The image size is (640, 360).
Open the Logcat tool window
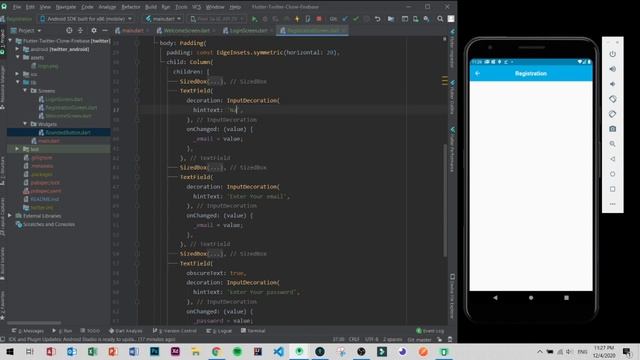(219, 331)
